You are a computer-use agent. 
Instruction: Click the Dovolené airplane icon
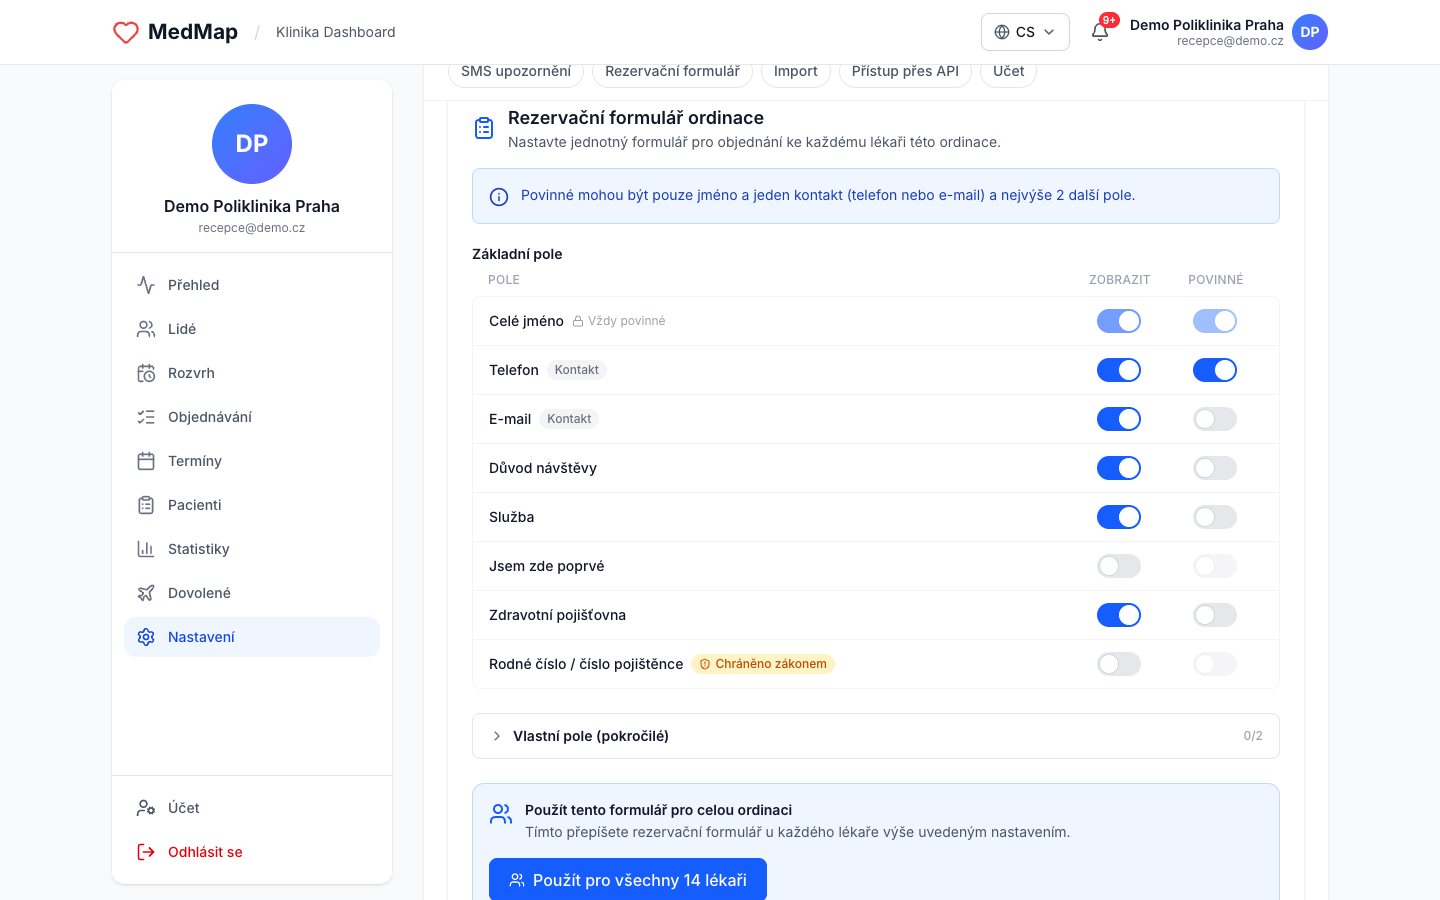coord(146,593)
